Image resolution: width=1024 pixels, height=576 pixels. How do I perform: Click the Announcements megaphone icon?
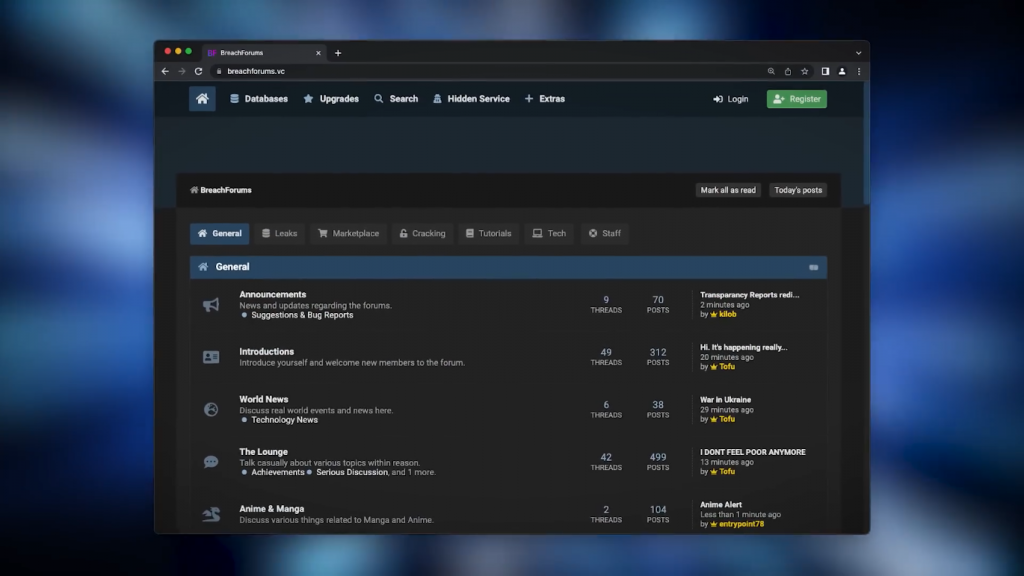click(x=211, y=305)
